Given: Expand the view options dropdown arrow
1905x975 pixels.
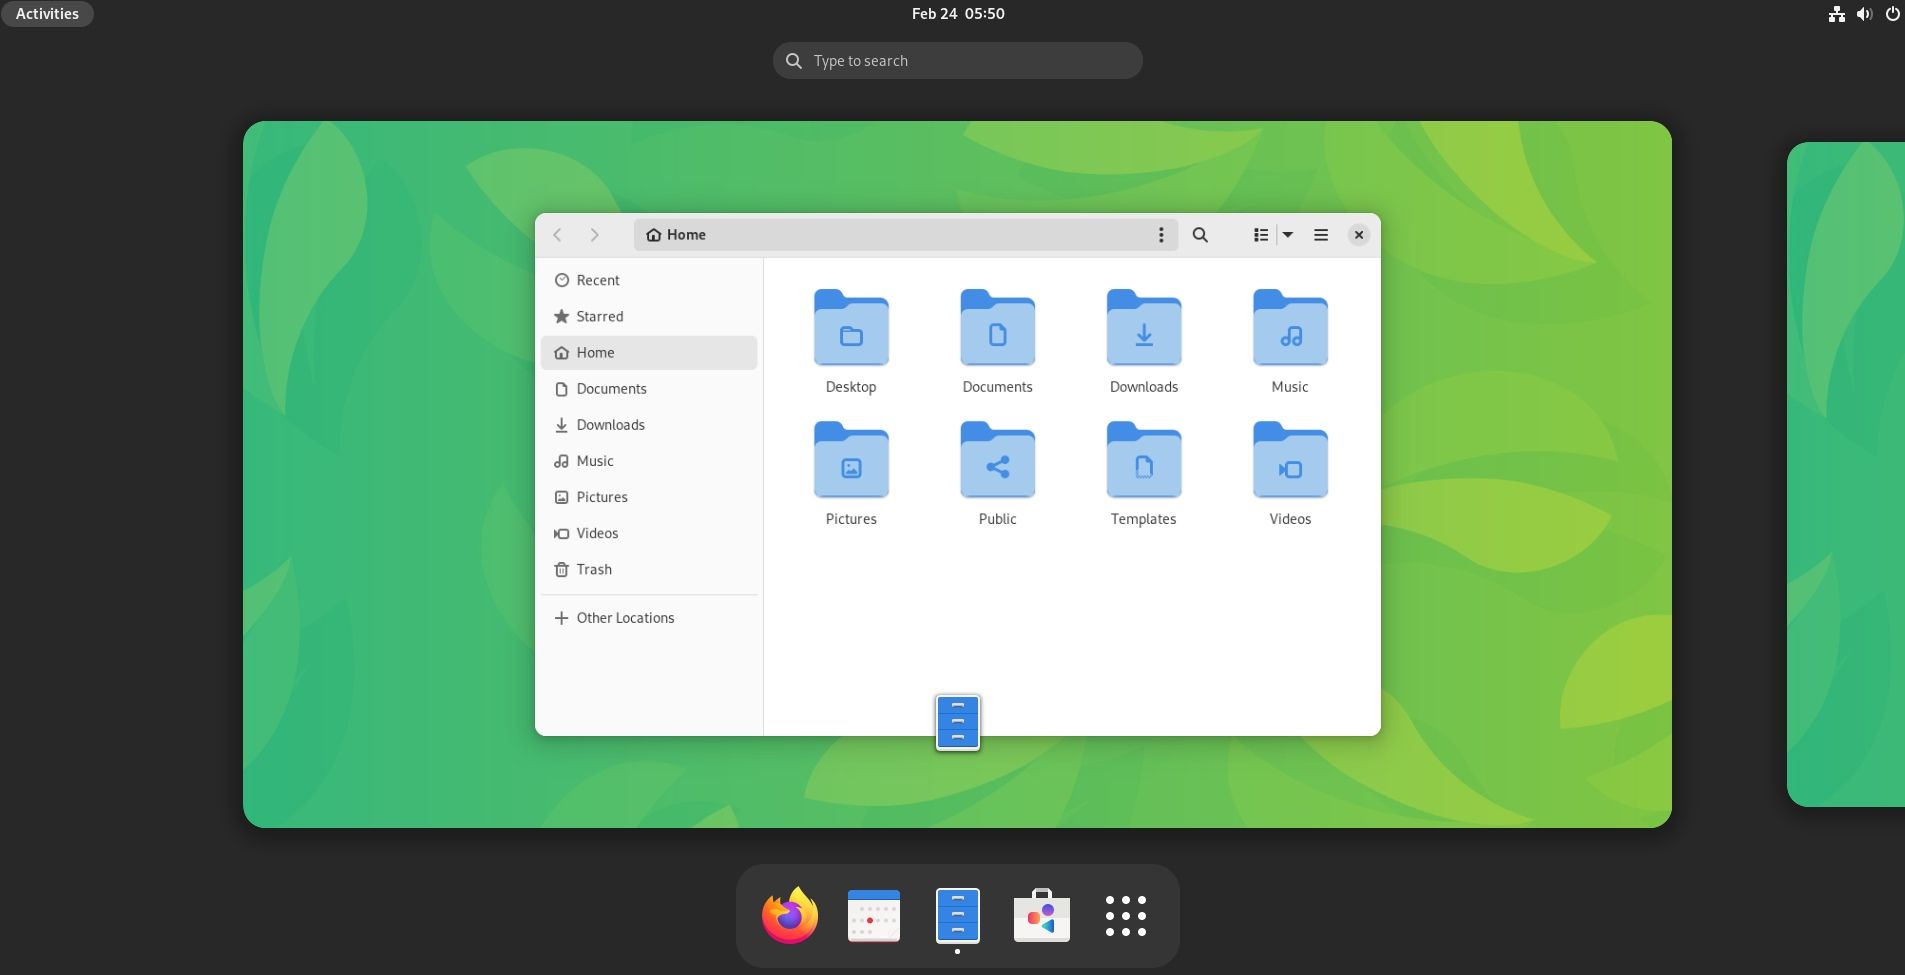Looking at the screenshot, I should tap(1288, 235).
